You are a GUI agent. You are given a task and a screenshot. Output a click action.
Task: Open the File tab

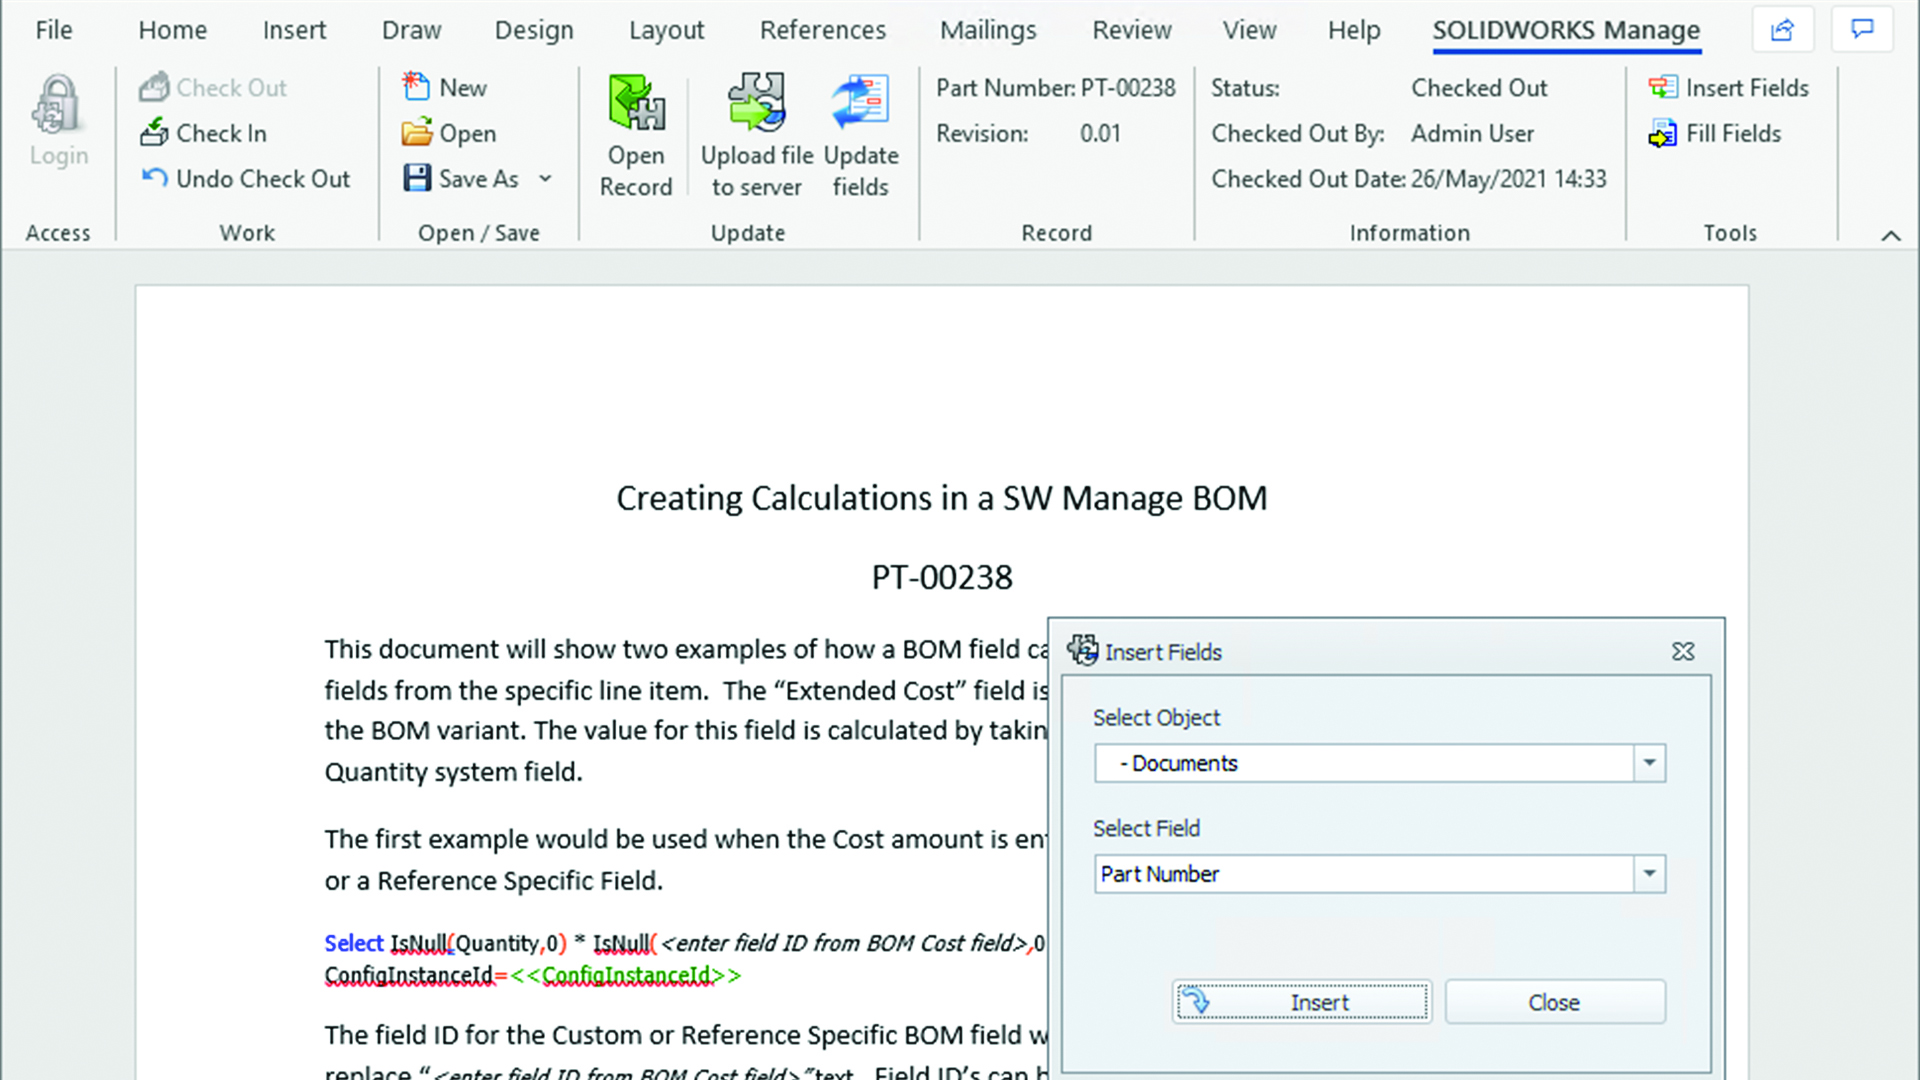pos(54,30)
